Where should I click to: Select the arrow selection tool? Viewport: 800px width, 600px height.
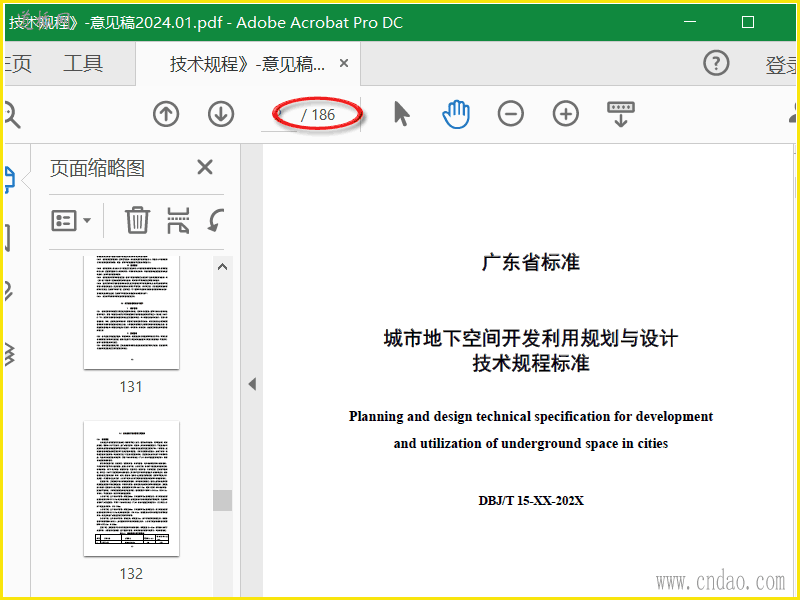tap(402, 113)
